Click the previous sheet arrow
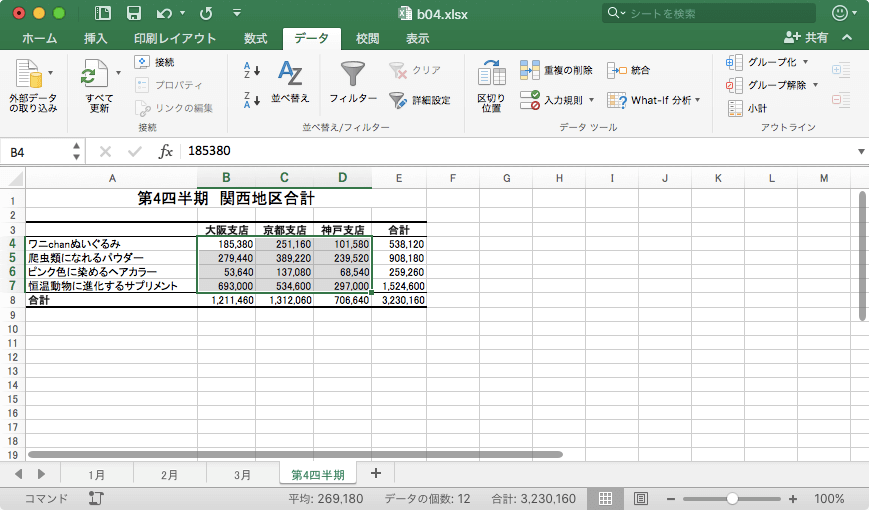 coord(19,474)
